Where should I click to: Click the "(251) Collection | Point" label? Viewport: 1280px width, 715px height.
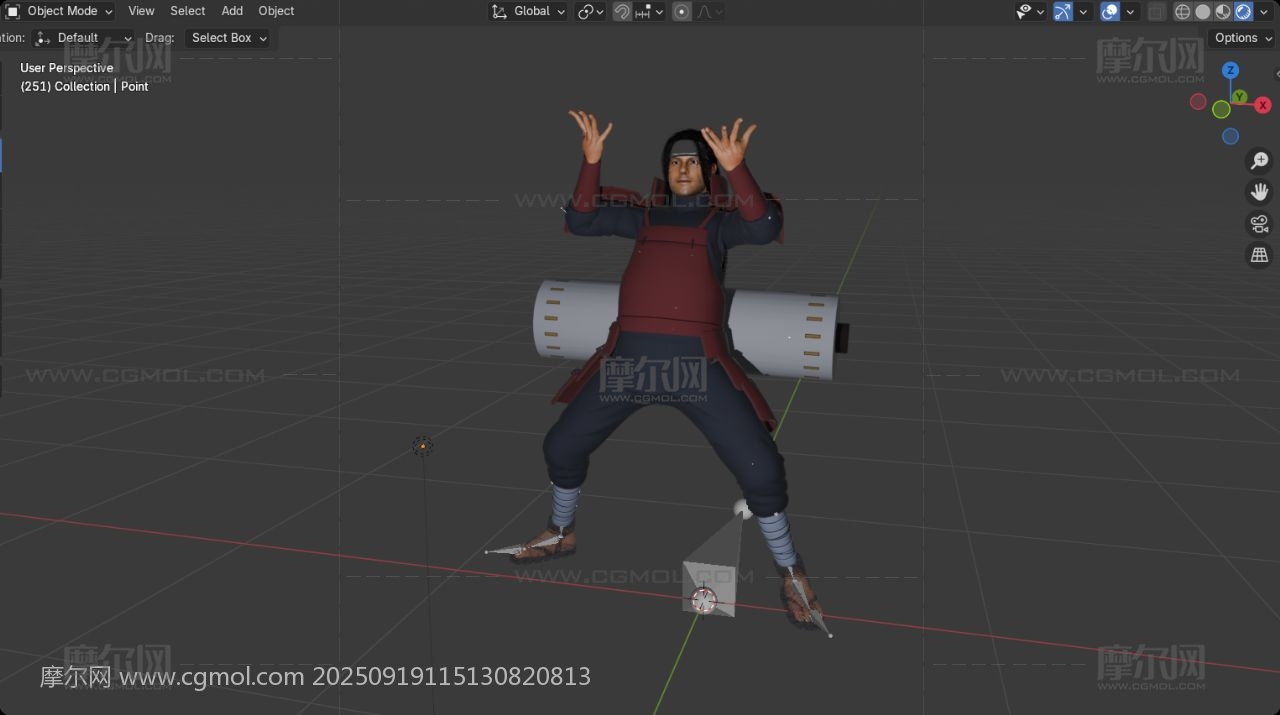(84, 87)
